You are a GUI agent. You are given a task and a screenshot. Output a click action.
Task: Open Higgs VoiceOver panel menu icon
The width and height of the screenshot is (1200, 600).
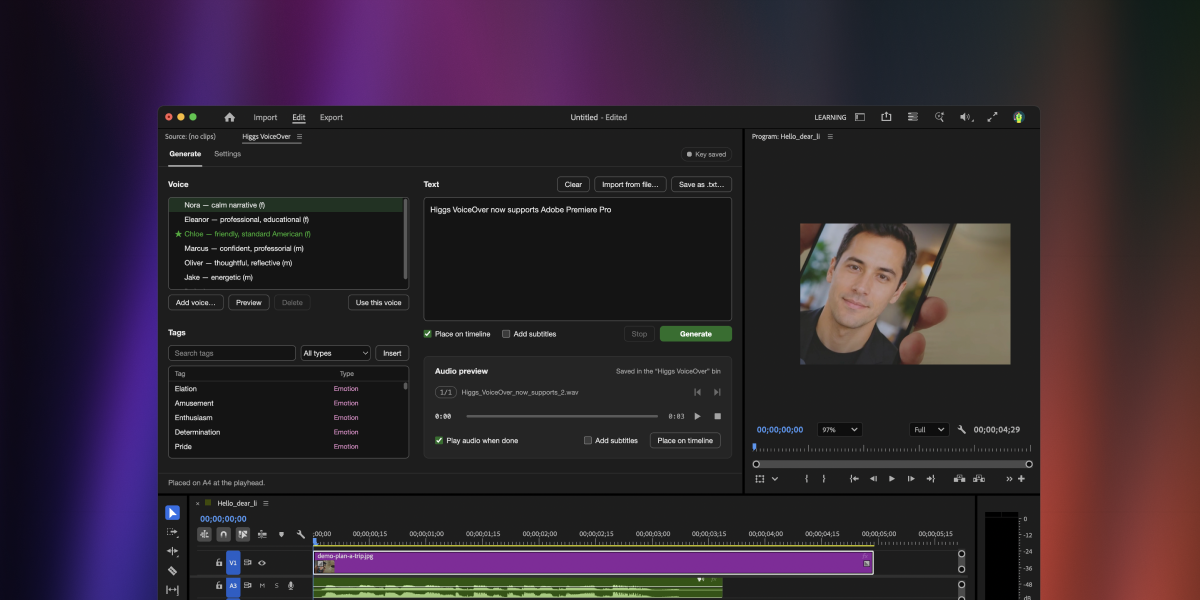click(x=299, y=136)
